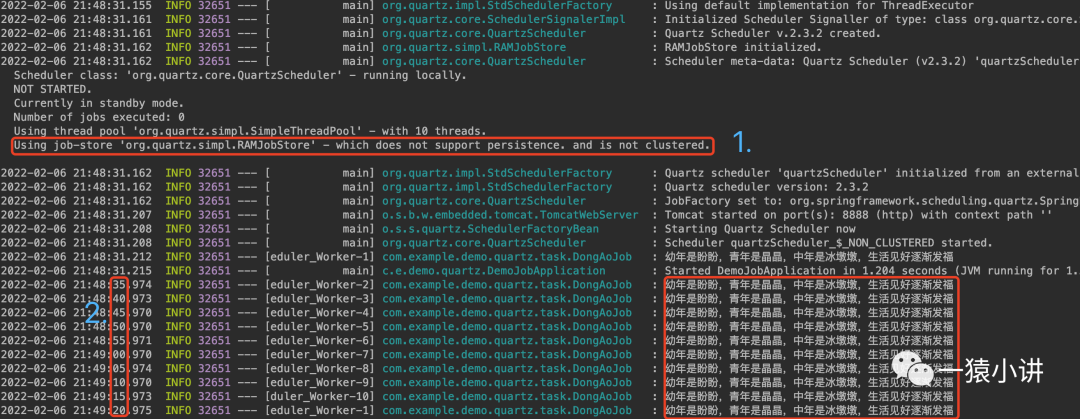Select the 'JobFactory set to' message
Viewport: 1080px width, 419px height.
point(872,201)
